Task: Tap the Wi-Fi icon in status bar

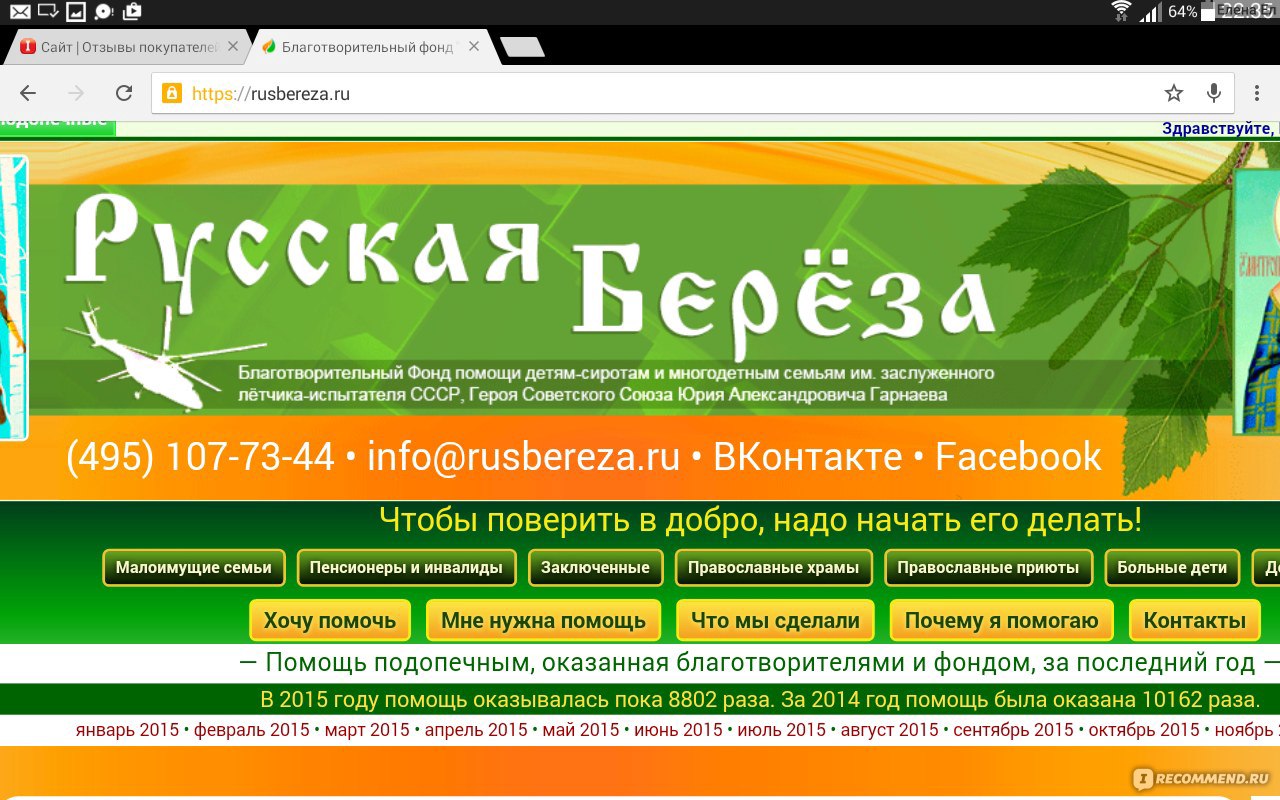Action: 1121,12
